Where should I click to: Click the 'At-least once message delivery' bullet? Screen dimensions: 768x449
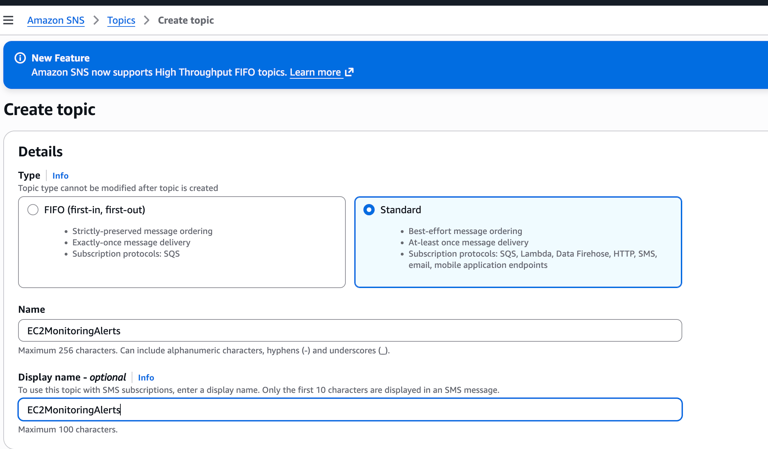pyautogui.click(x=468, y=242)
